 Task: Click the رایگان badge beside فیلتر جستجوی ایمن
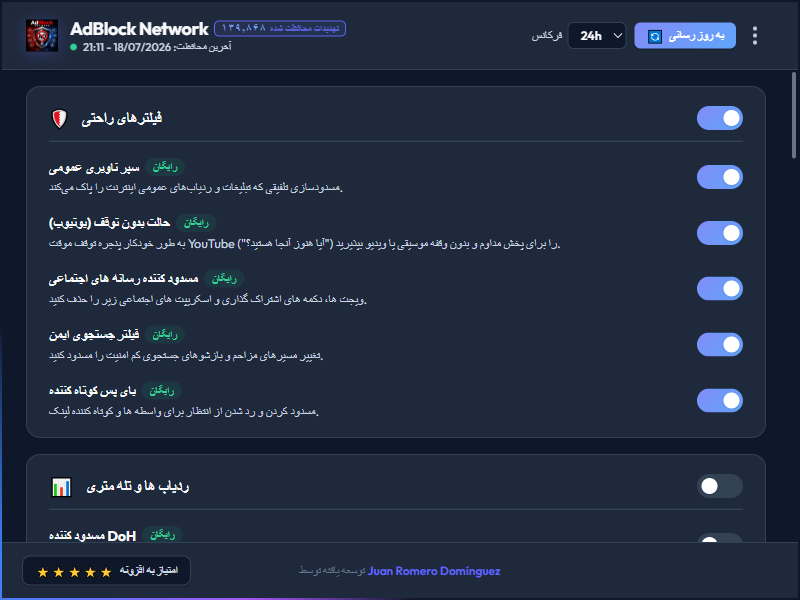coord(165,335)
